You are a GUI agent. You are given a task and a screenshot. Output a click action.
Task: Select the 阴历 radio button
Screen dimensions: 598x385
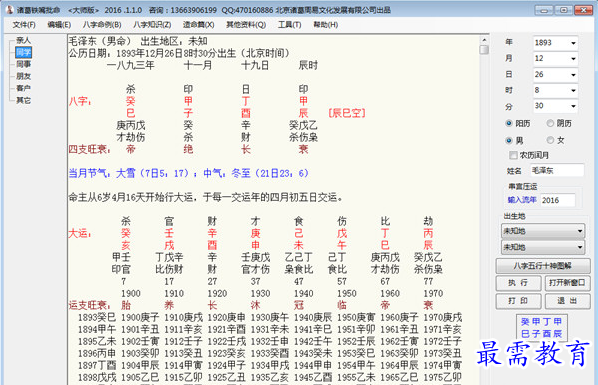tap(550, 123)
